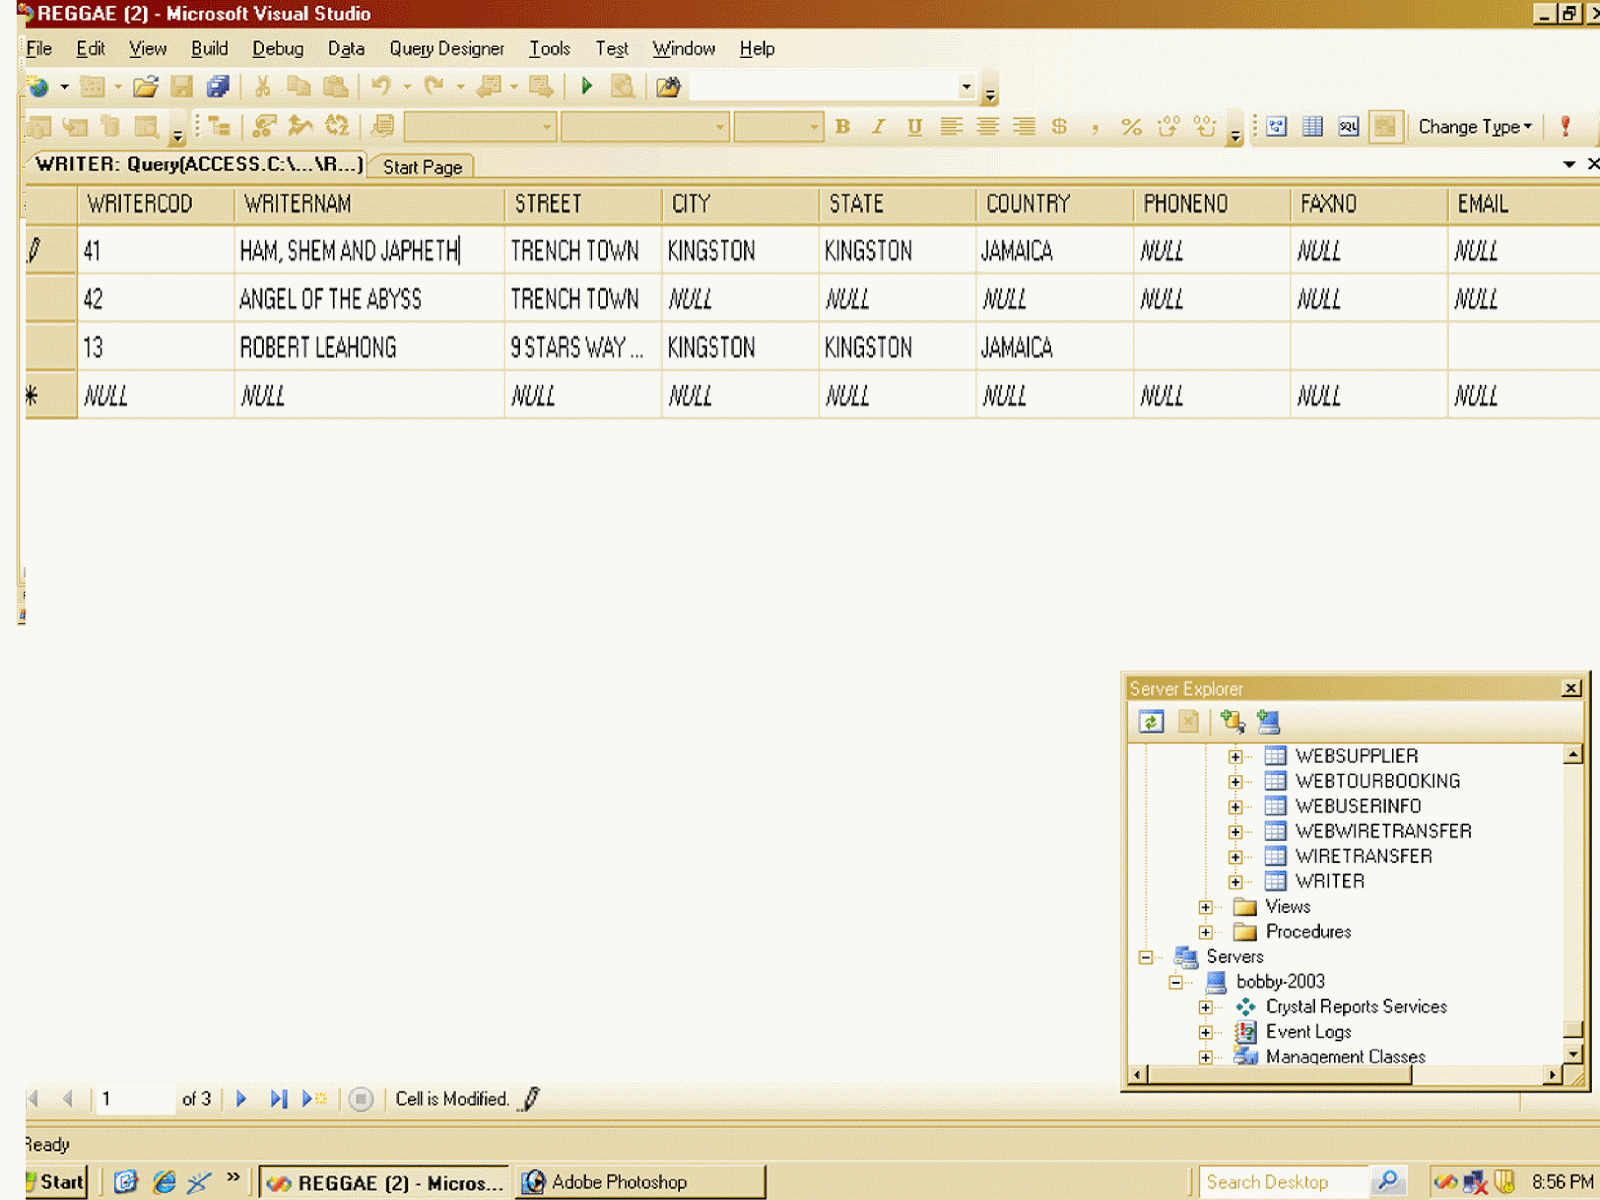
Task: Click the record number input field
Action: tap(135, 1098)
